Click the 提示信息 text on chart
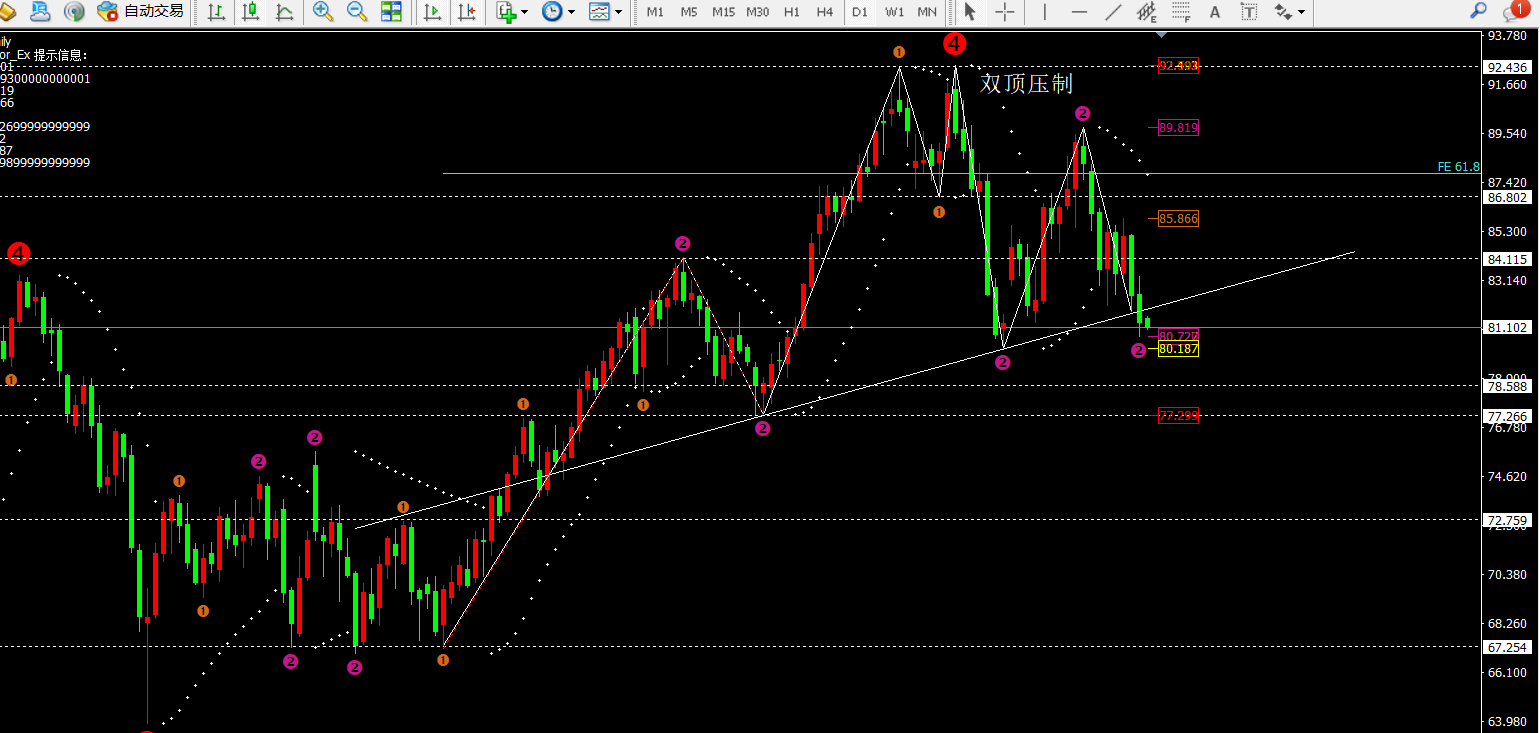The width and height of the screenshot is (1540, 733). pyautogui.click(x=60, y=55)
